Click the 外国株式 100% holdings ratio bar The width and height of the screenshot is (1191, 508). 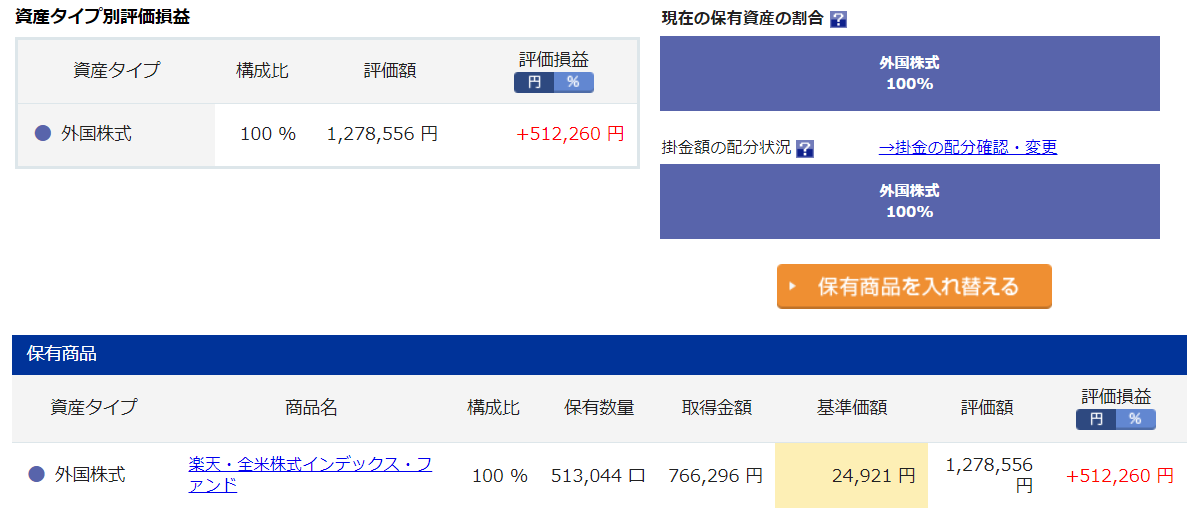point(909,74)
